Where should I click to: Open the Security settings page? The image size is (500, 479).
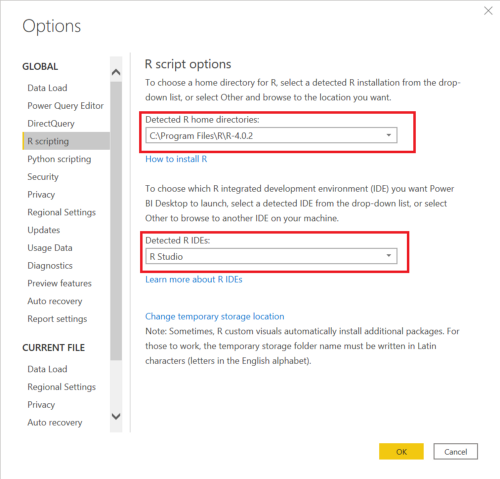tap(43, 177)
